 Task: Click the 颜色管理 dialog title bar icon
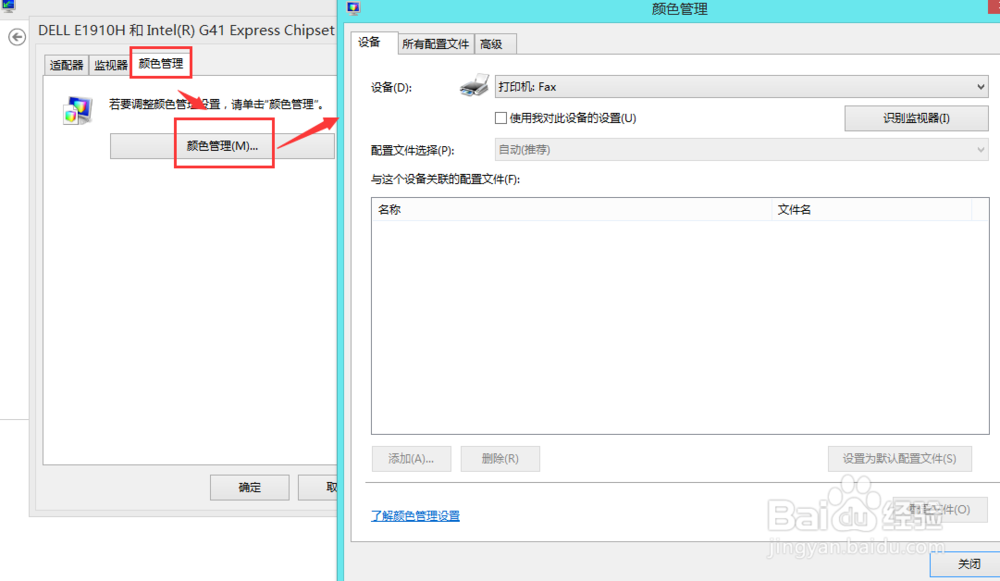(x=352, y=9)
